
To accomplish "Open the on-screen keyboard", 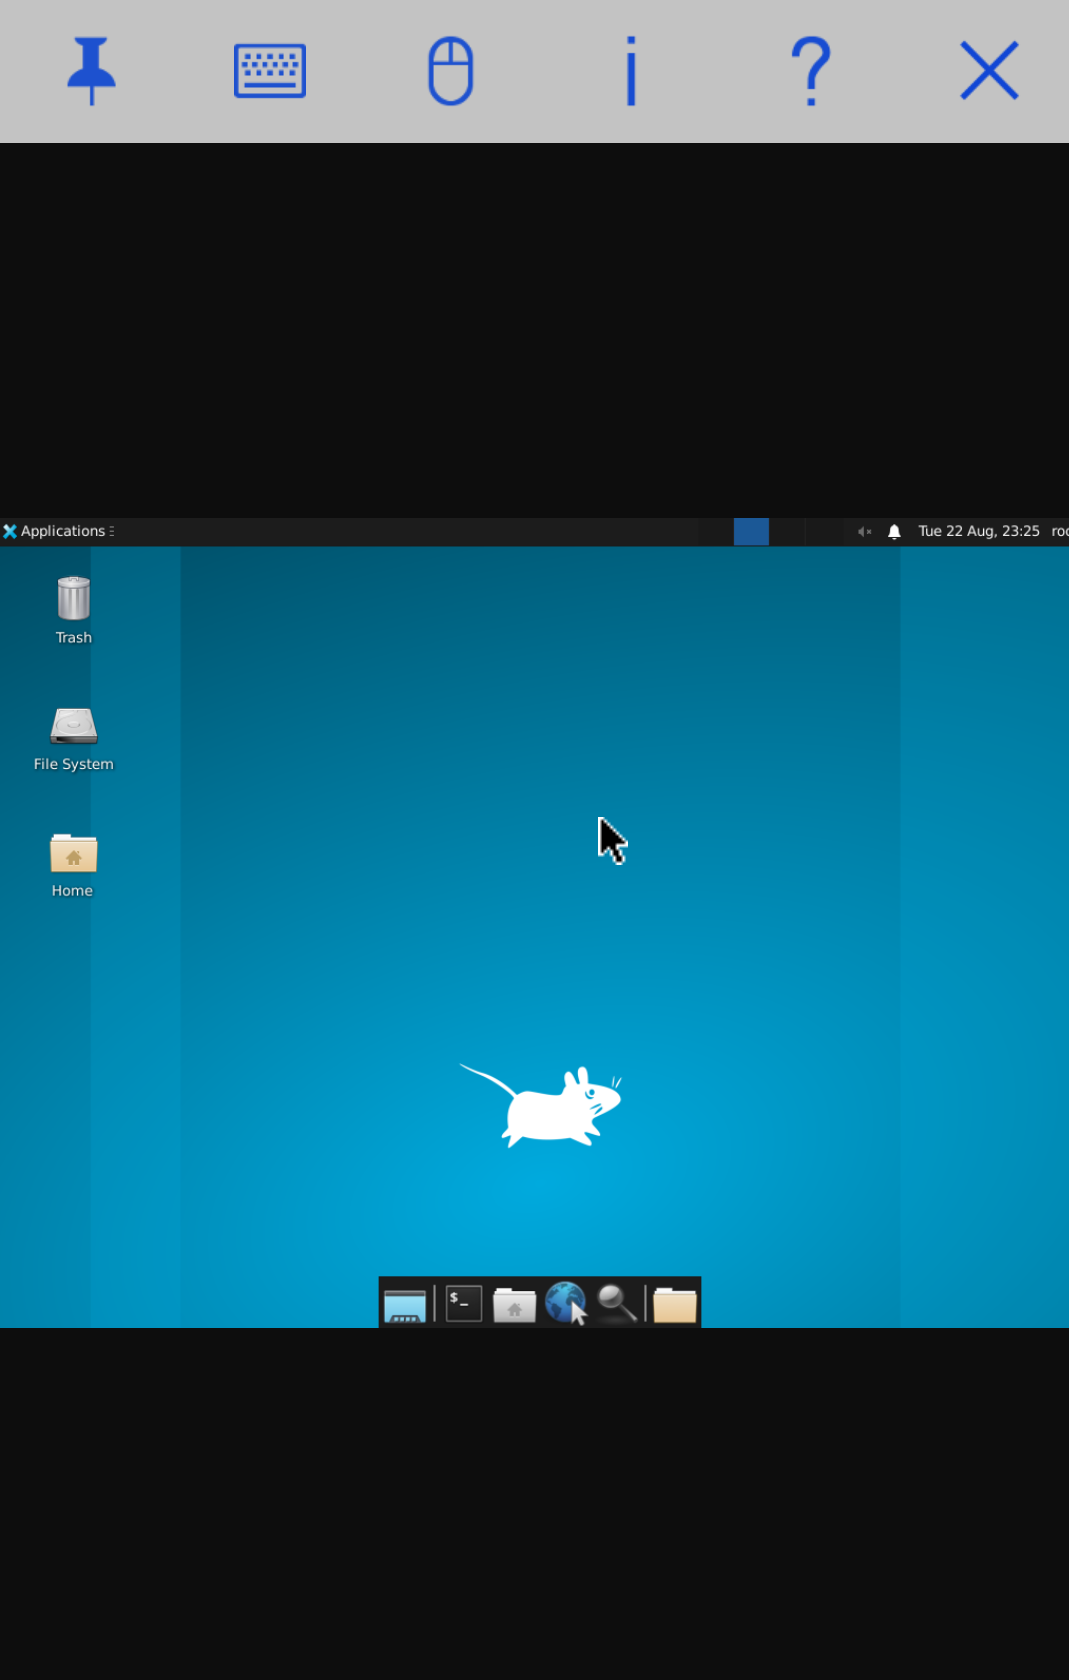I will point(270,71).
